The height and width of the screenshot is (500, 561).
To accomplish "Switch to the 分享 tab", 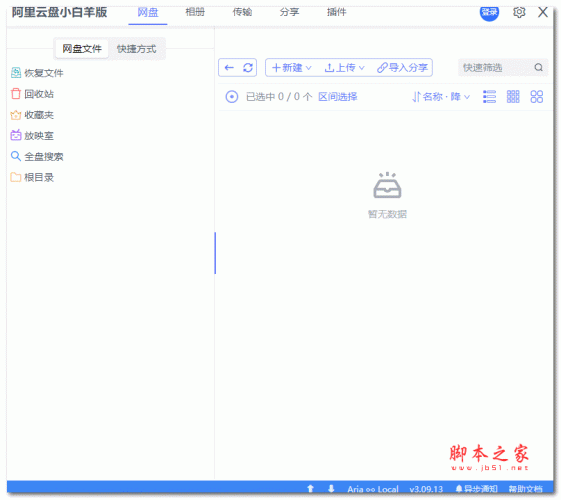I will point(289,12).
